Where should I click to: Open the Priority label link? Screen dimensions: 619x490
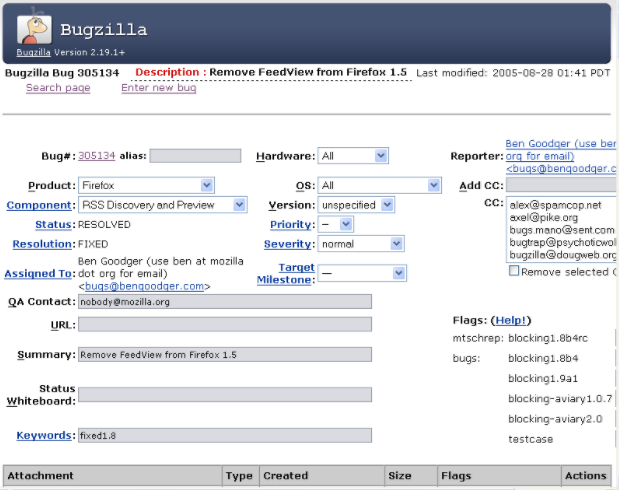(x=291, y=224)
